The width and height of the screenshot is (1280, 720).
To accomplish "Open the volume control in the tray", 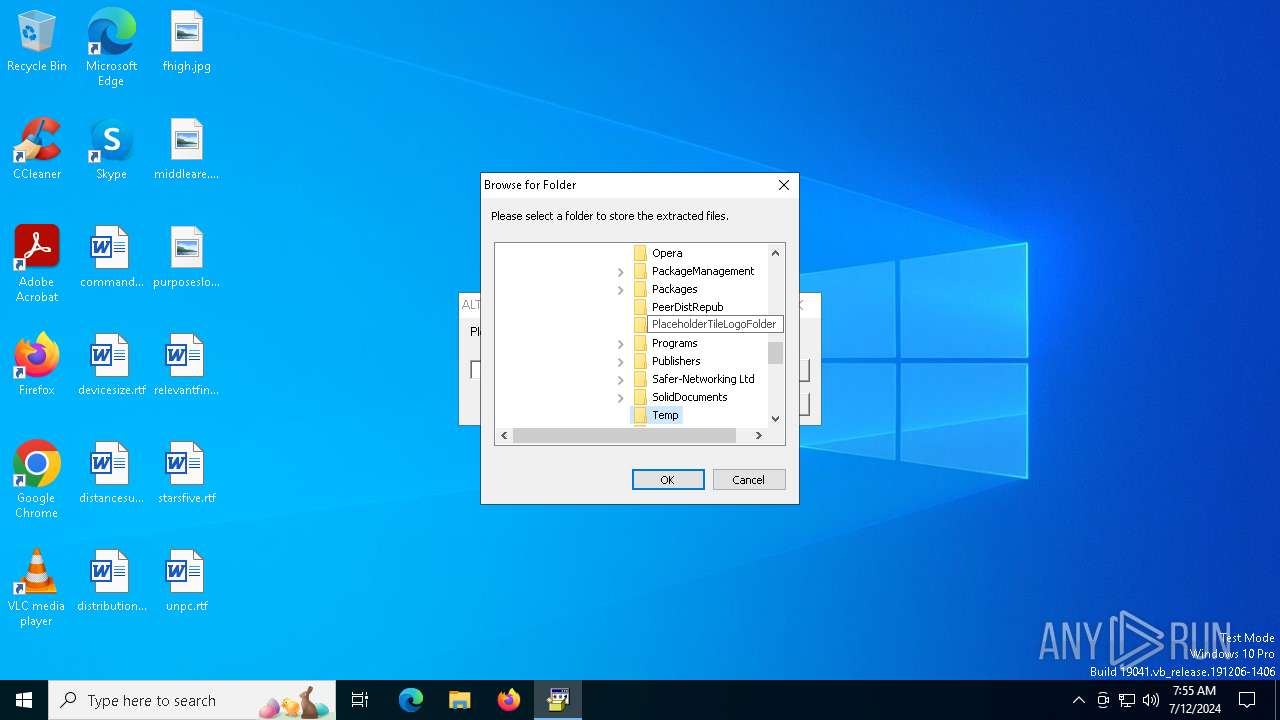I will [x=1151, y=700].
